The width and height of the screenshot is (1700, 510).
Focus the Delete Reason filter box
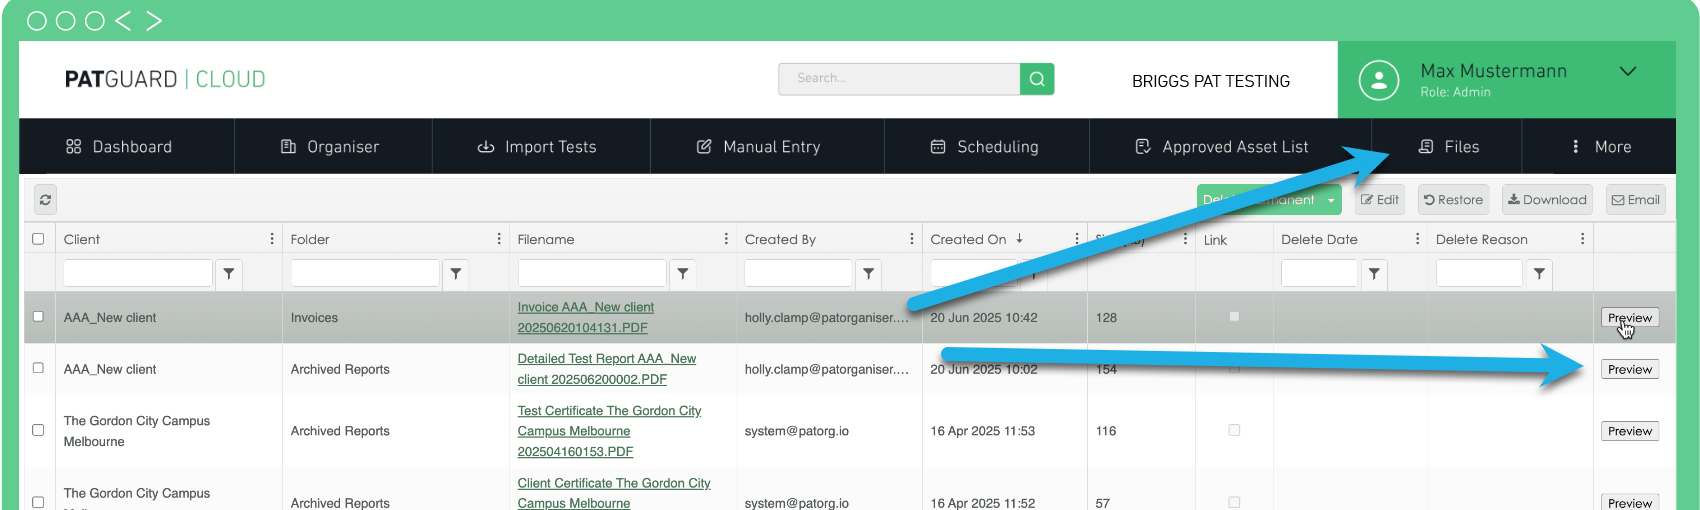pos(1479,273)
